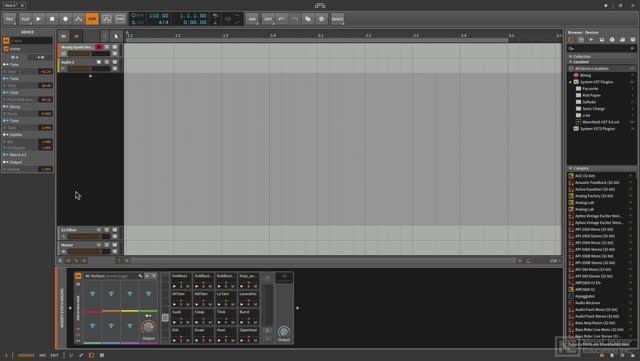Viewport: 640px width, 361px height.
Task: Mute the Audio 2 track
Action: [x=115, y=62]
